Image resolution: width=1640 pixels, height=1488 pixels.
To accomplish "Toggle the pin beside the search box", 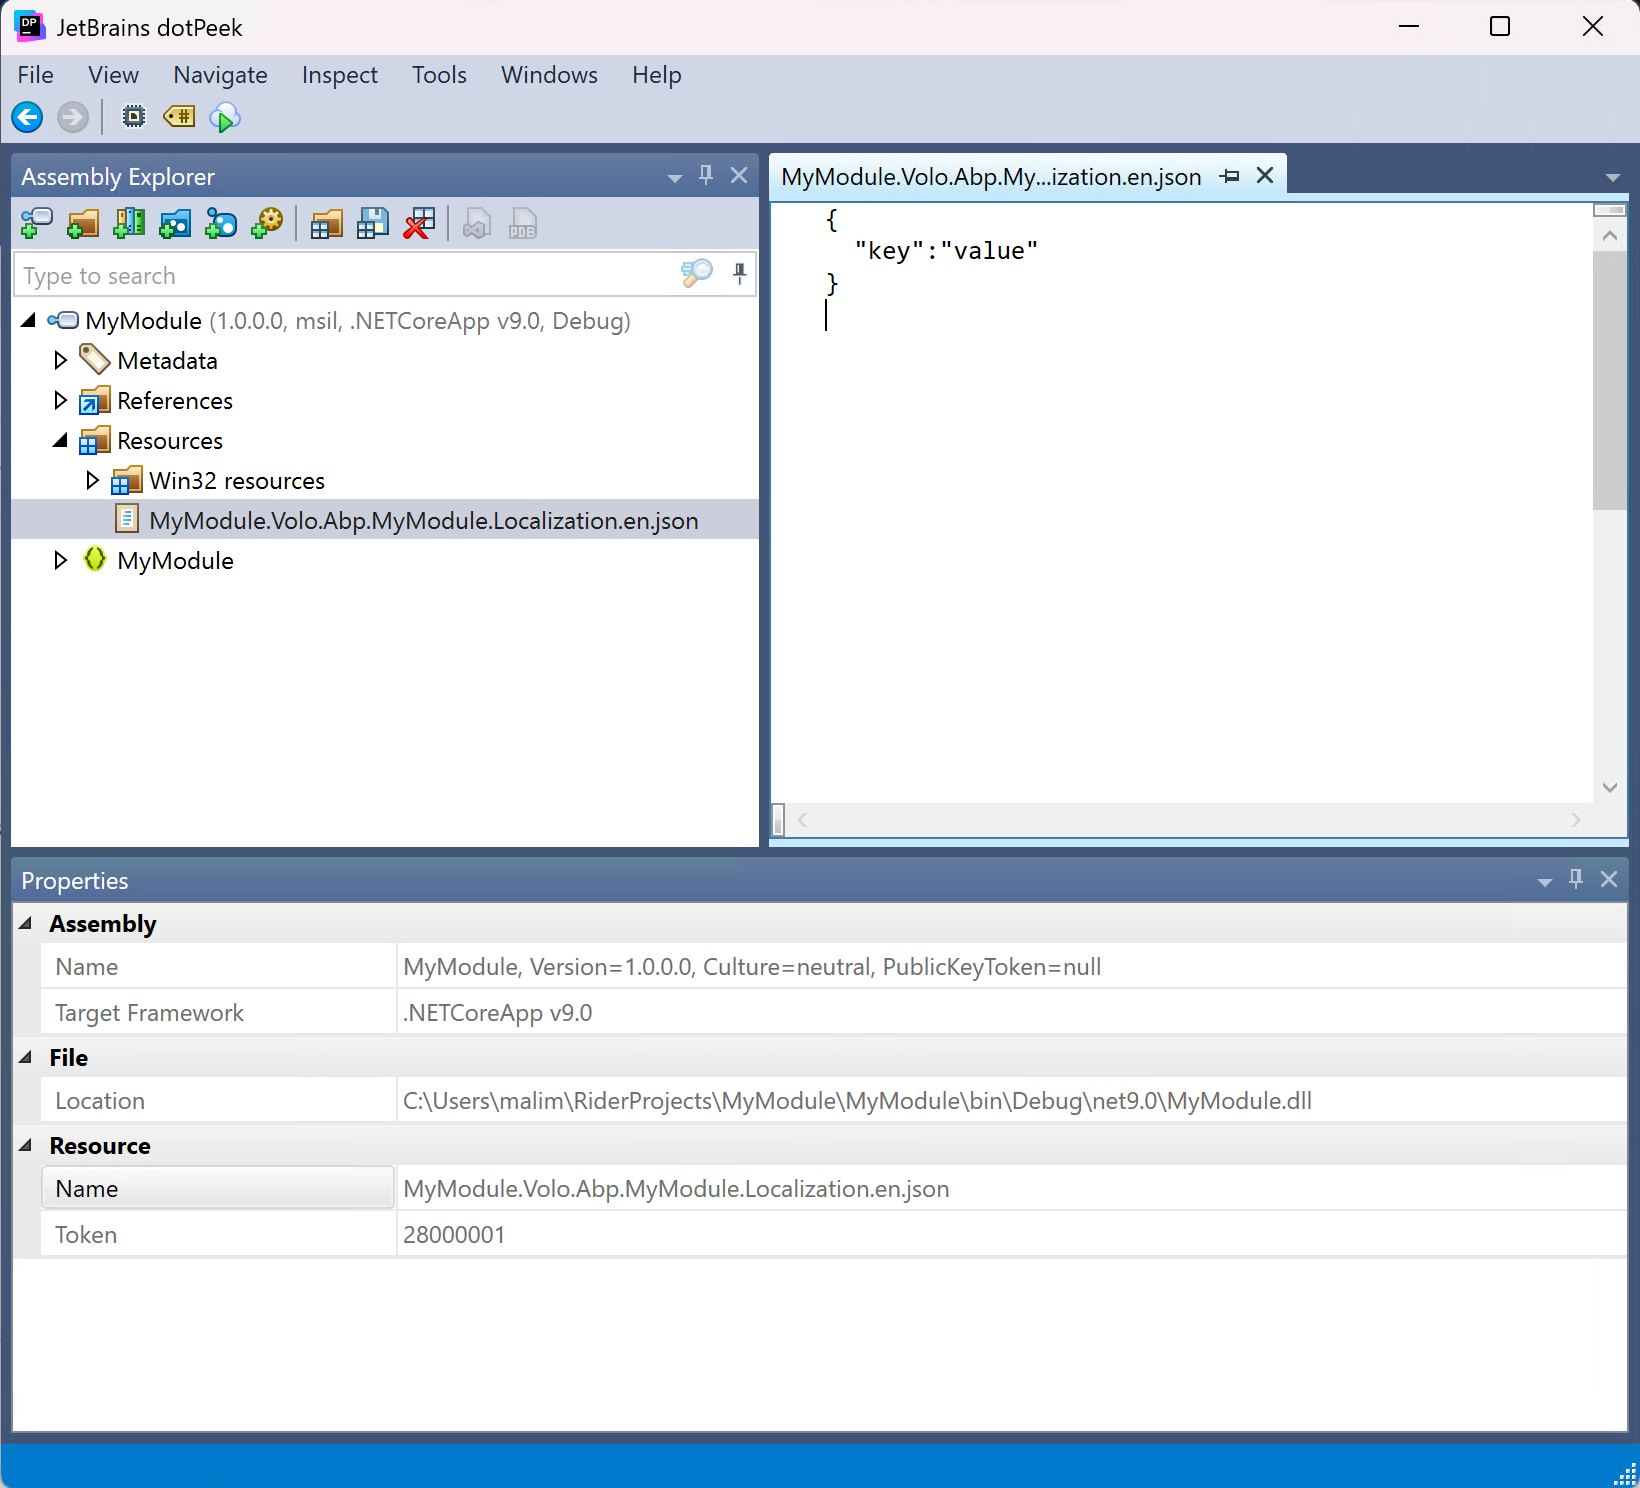I will click(740, 273).
